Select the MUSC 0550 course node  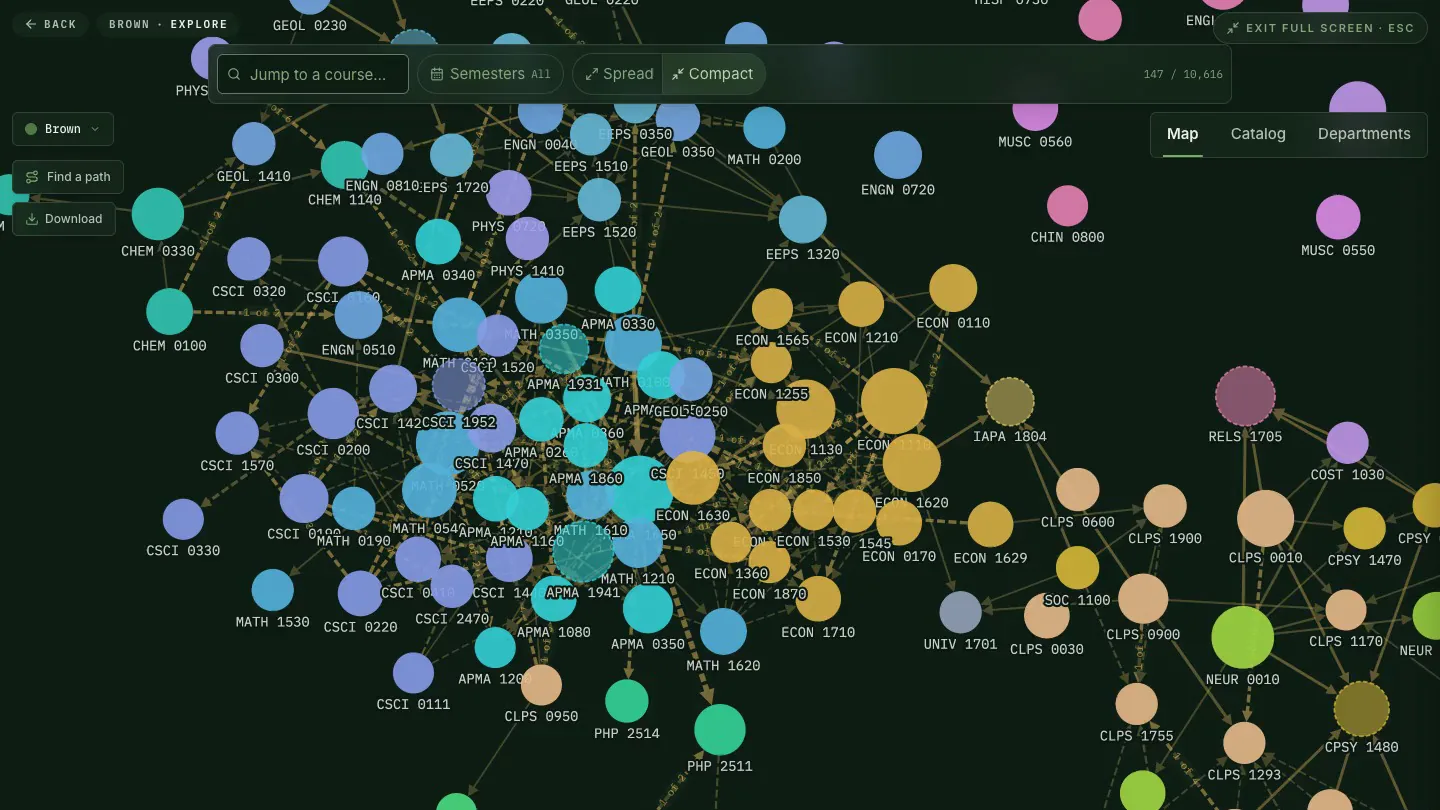pyautogui.click(x=1338, y=218)
